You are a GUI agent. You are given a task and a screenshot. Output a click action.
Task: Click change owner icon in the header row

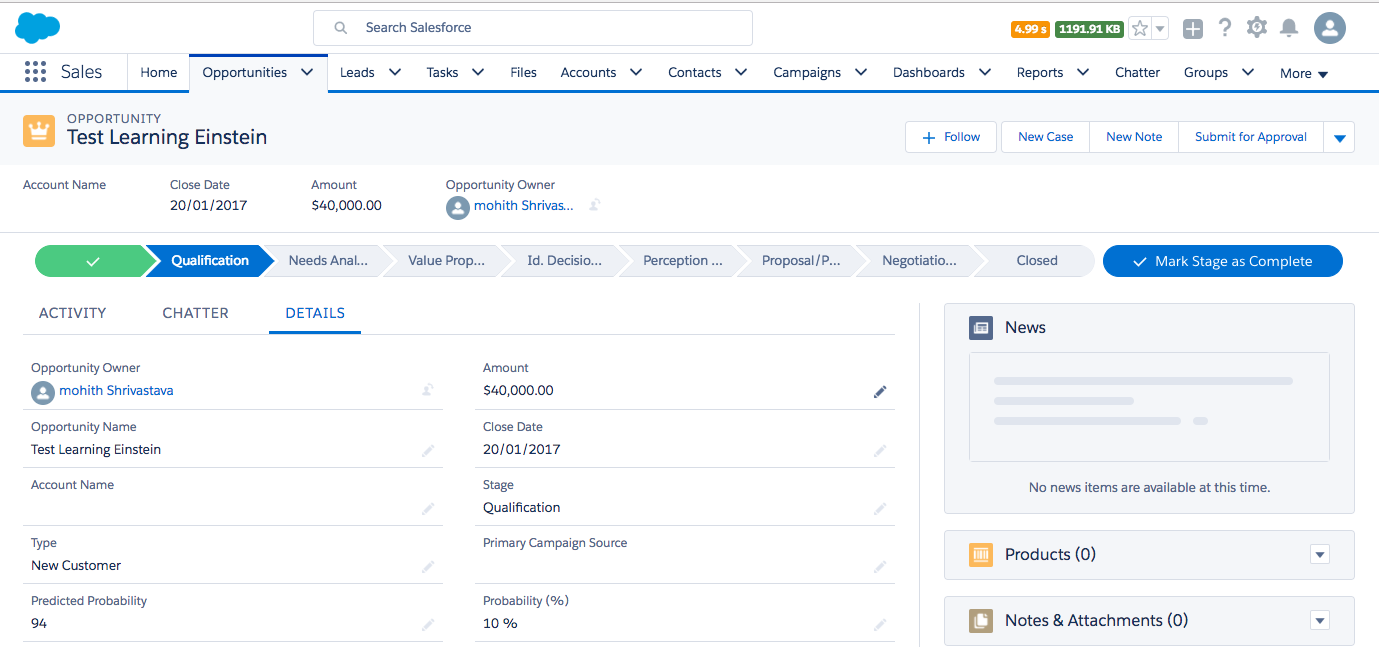594,205
